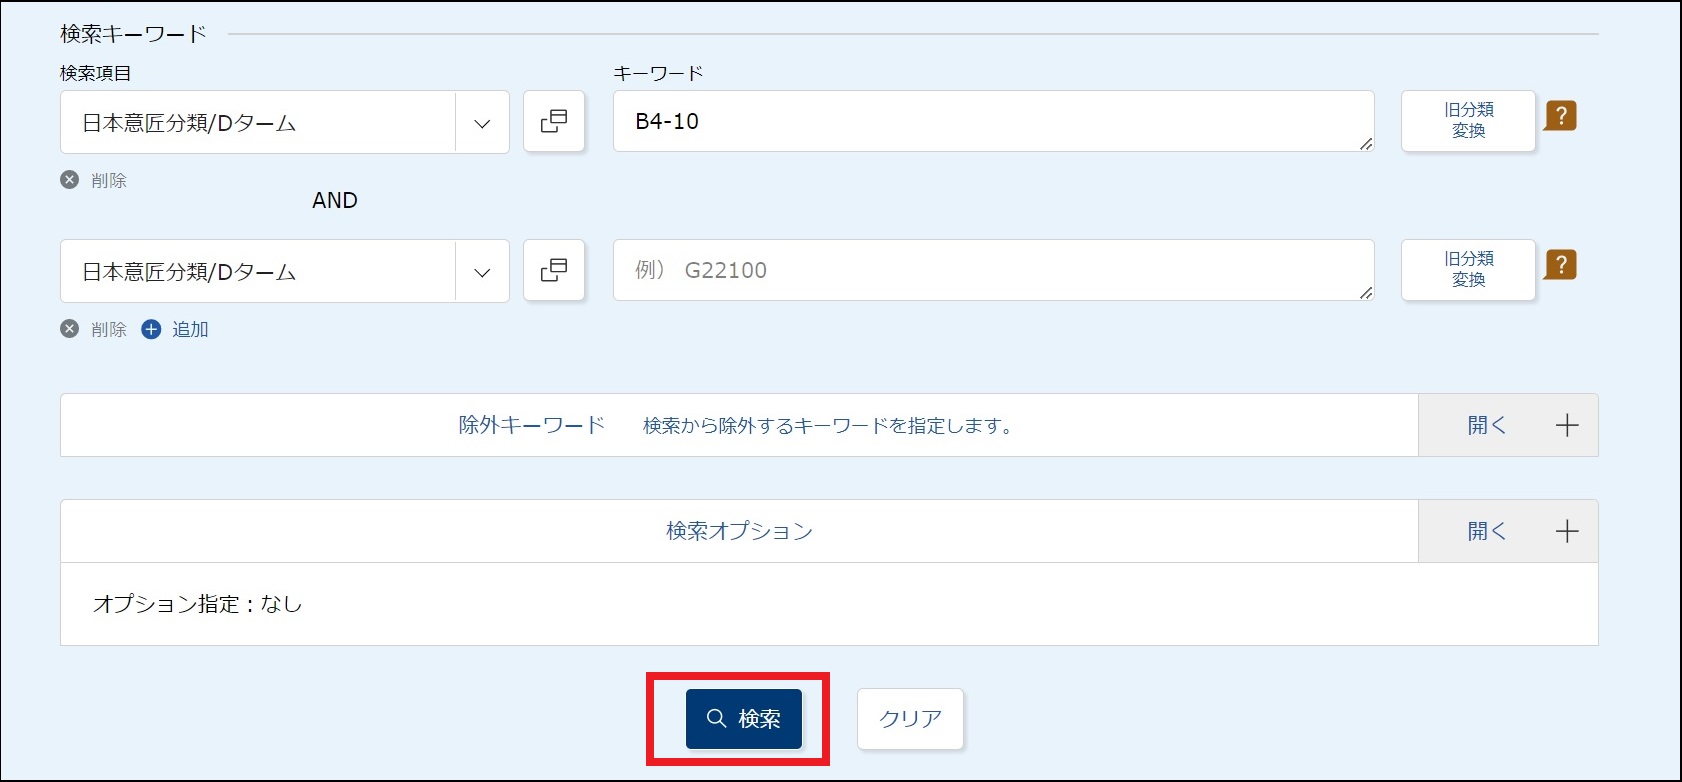Open the selection popup icon beside second search item
Viewport: 1682px width, 782px height.
pyautogui.click(x=554, y=271)
